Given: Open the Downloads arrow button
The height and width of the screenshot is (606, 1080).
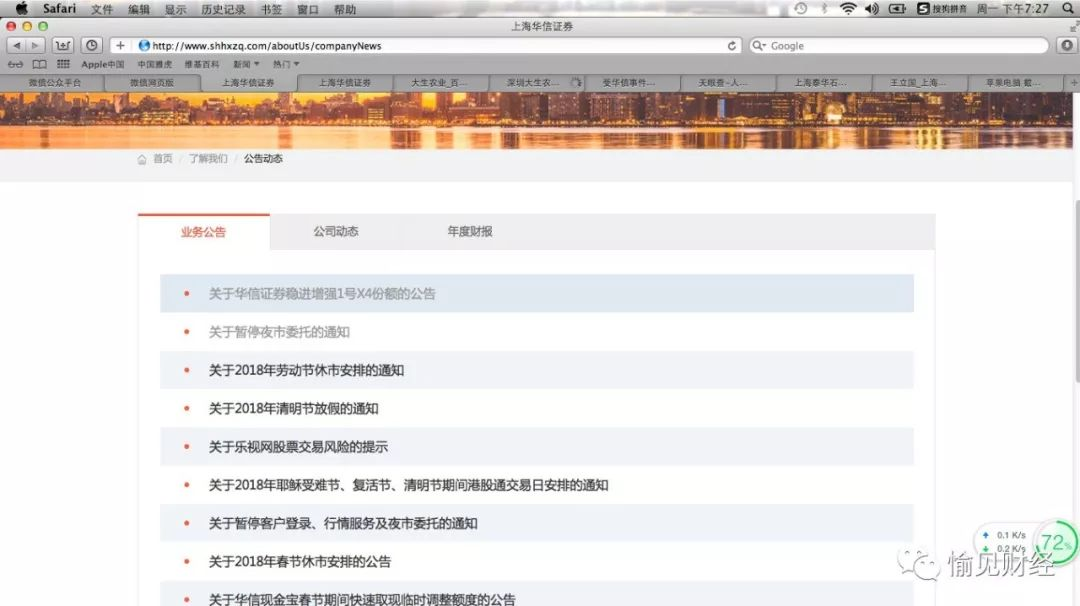Looking at the screenshot, I should coord(1066,46).
